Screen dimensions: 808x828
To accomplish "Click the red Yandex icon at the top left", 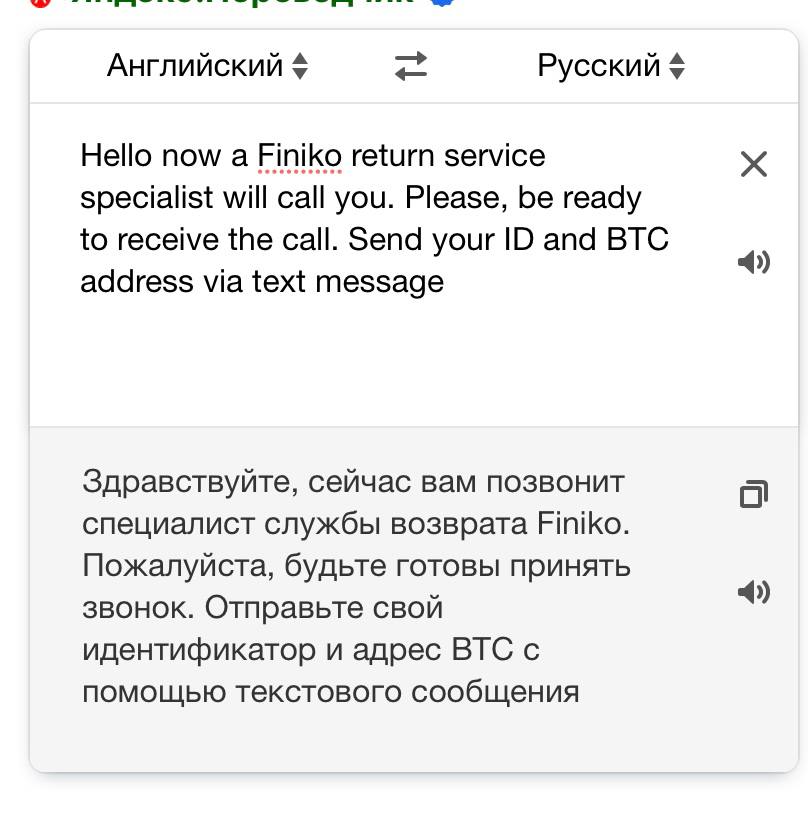I will pyautogui.click(x=40, y=3).
